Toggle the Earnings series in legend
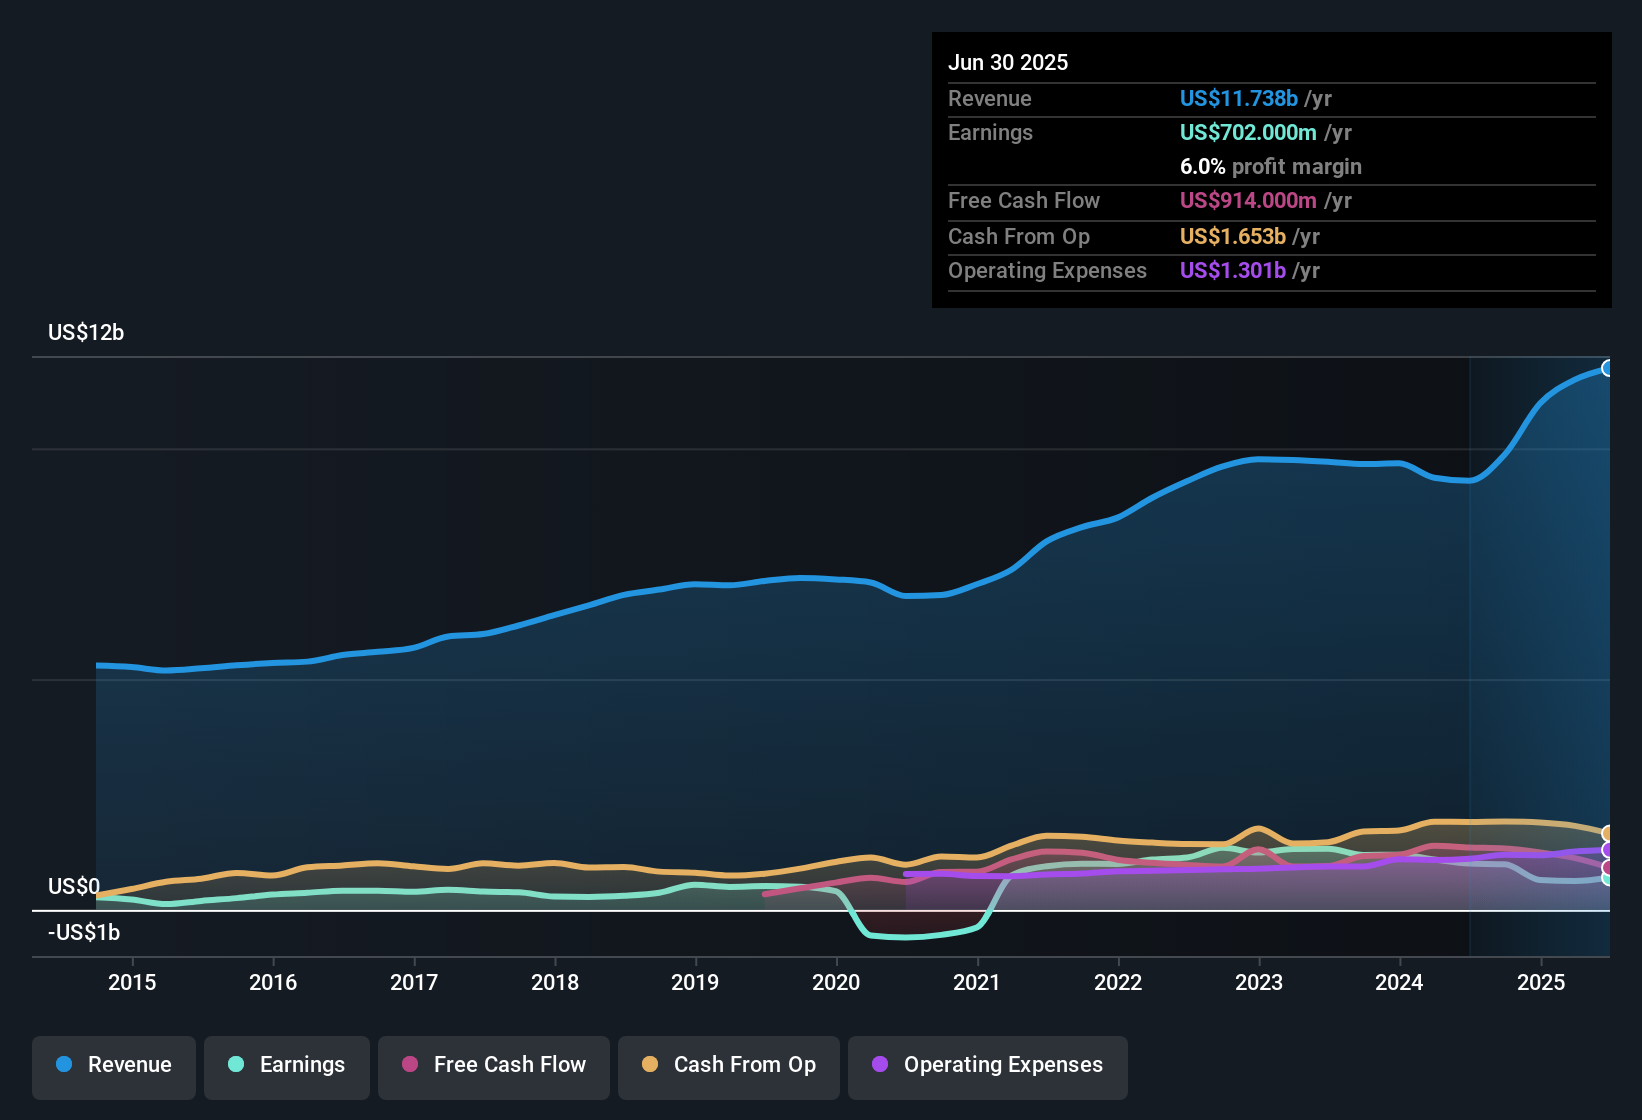This screenshot has width=1642, height=1120. (x=286, y=1065)
